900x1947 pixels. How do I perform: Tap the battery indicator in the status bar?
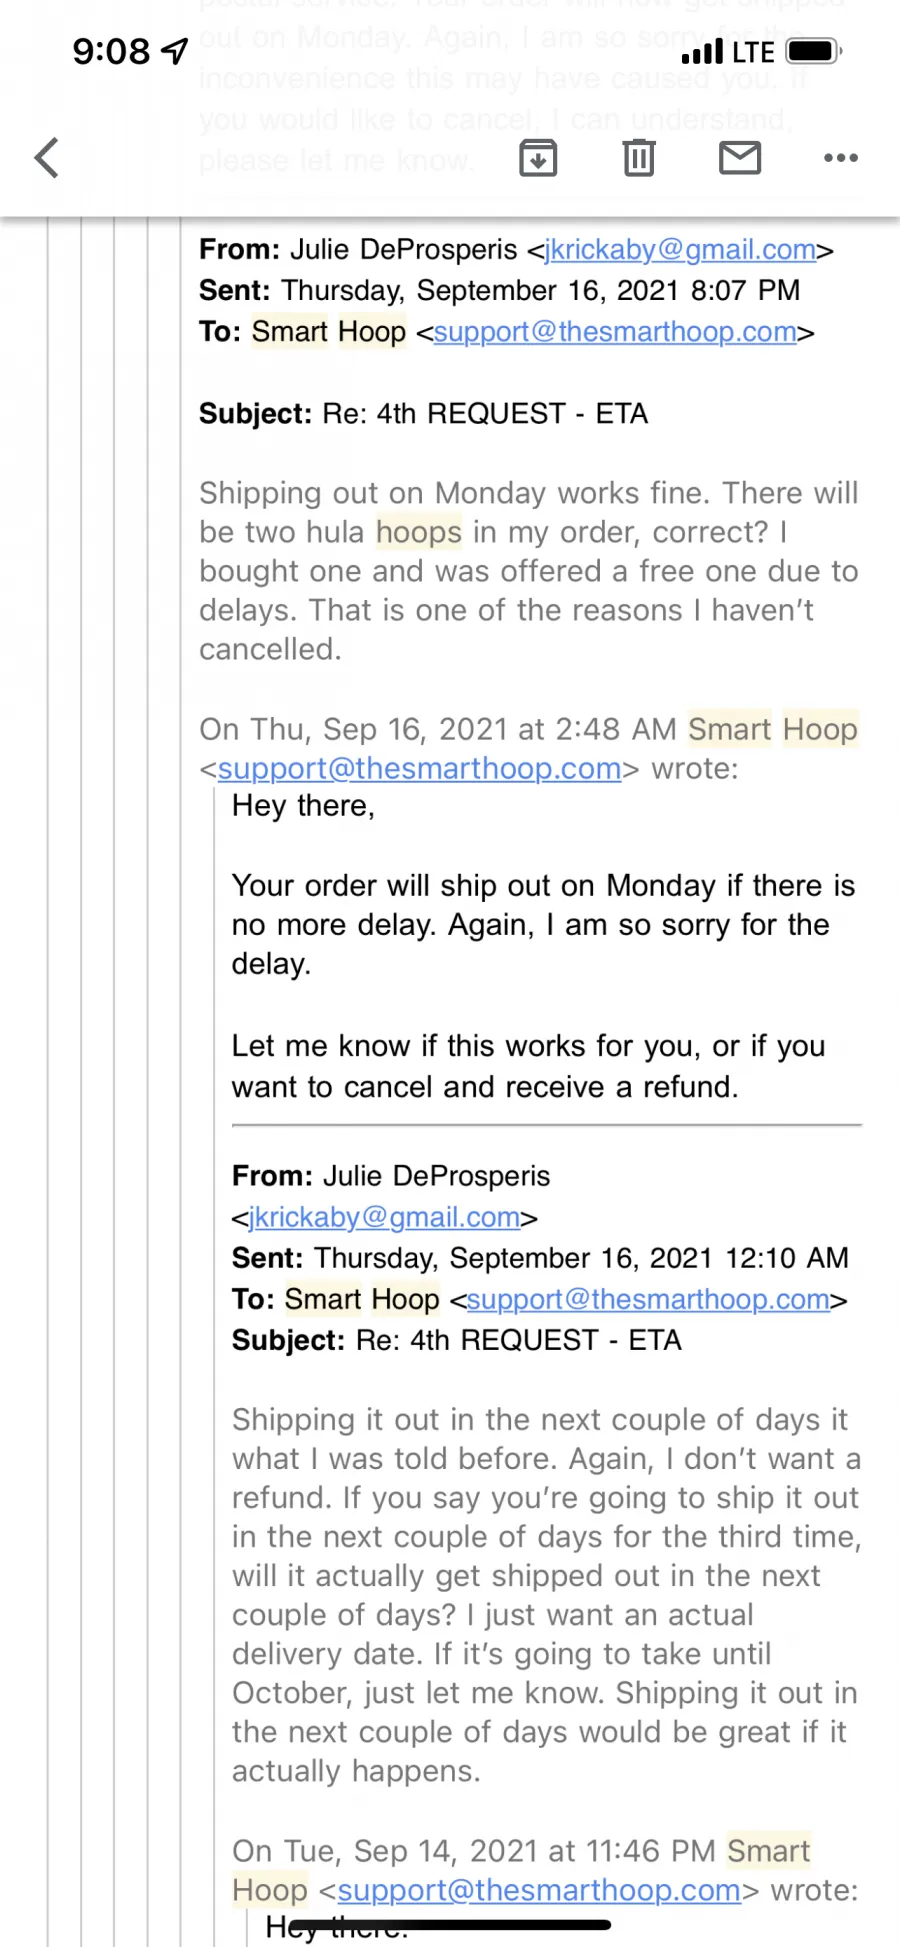pos(814,51)
